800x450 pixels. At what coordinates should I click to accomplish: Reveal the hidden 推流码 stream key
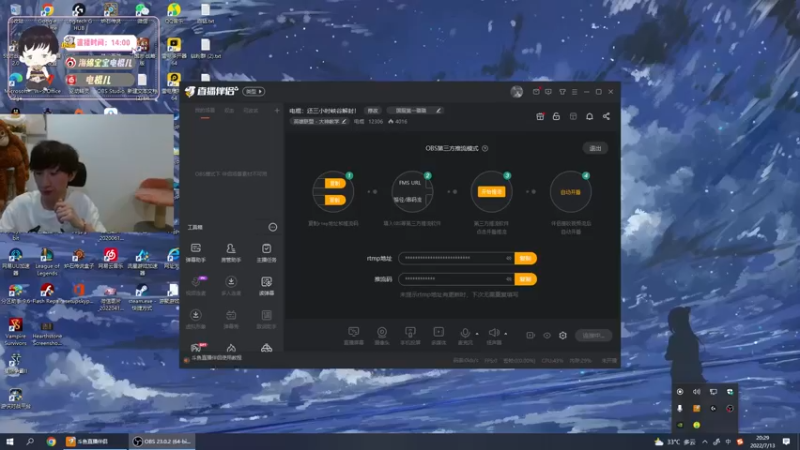[509, 279]
